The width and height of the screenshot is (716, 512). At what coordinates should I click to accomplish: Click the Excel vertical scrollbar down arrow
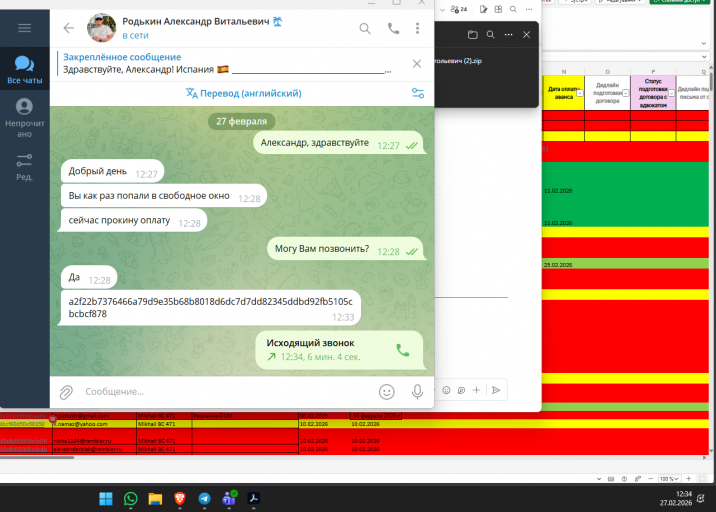(711, 451)
